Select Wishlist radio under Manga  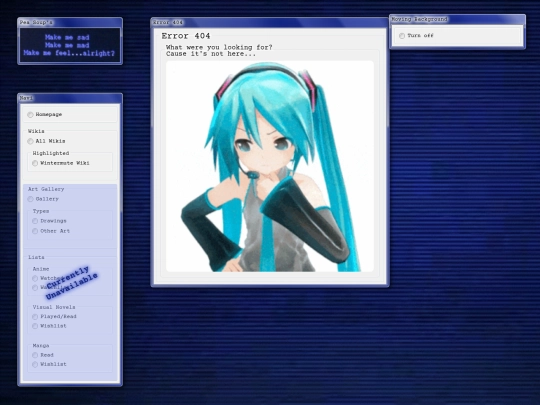pyautogui.click(x=35, y=364)
